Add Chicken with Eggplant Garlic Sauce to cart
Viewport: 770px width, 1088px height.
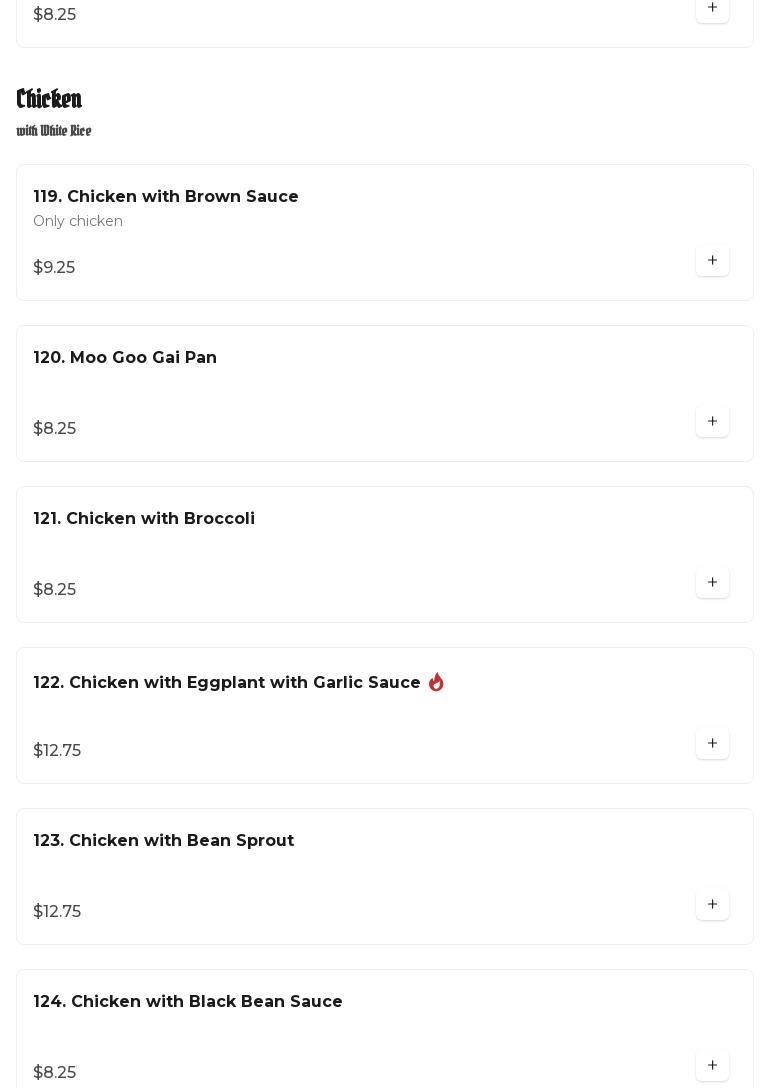[x=712, y=744]
